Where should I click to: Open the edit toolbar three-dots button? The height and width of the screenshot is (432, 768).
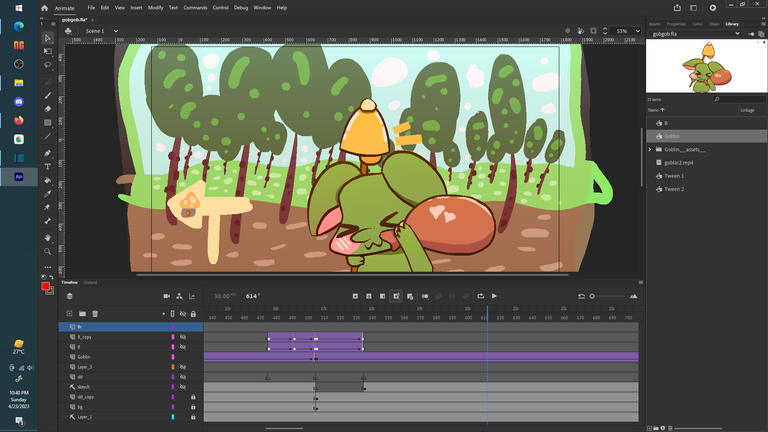pyautogui.click(x=48, y=267)
